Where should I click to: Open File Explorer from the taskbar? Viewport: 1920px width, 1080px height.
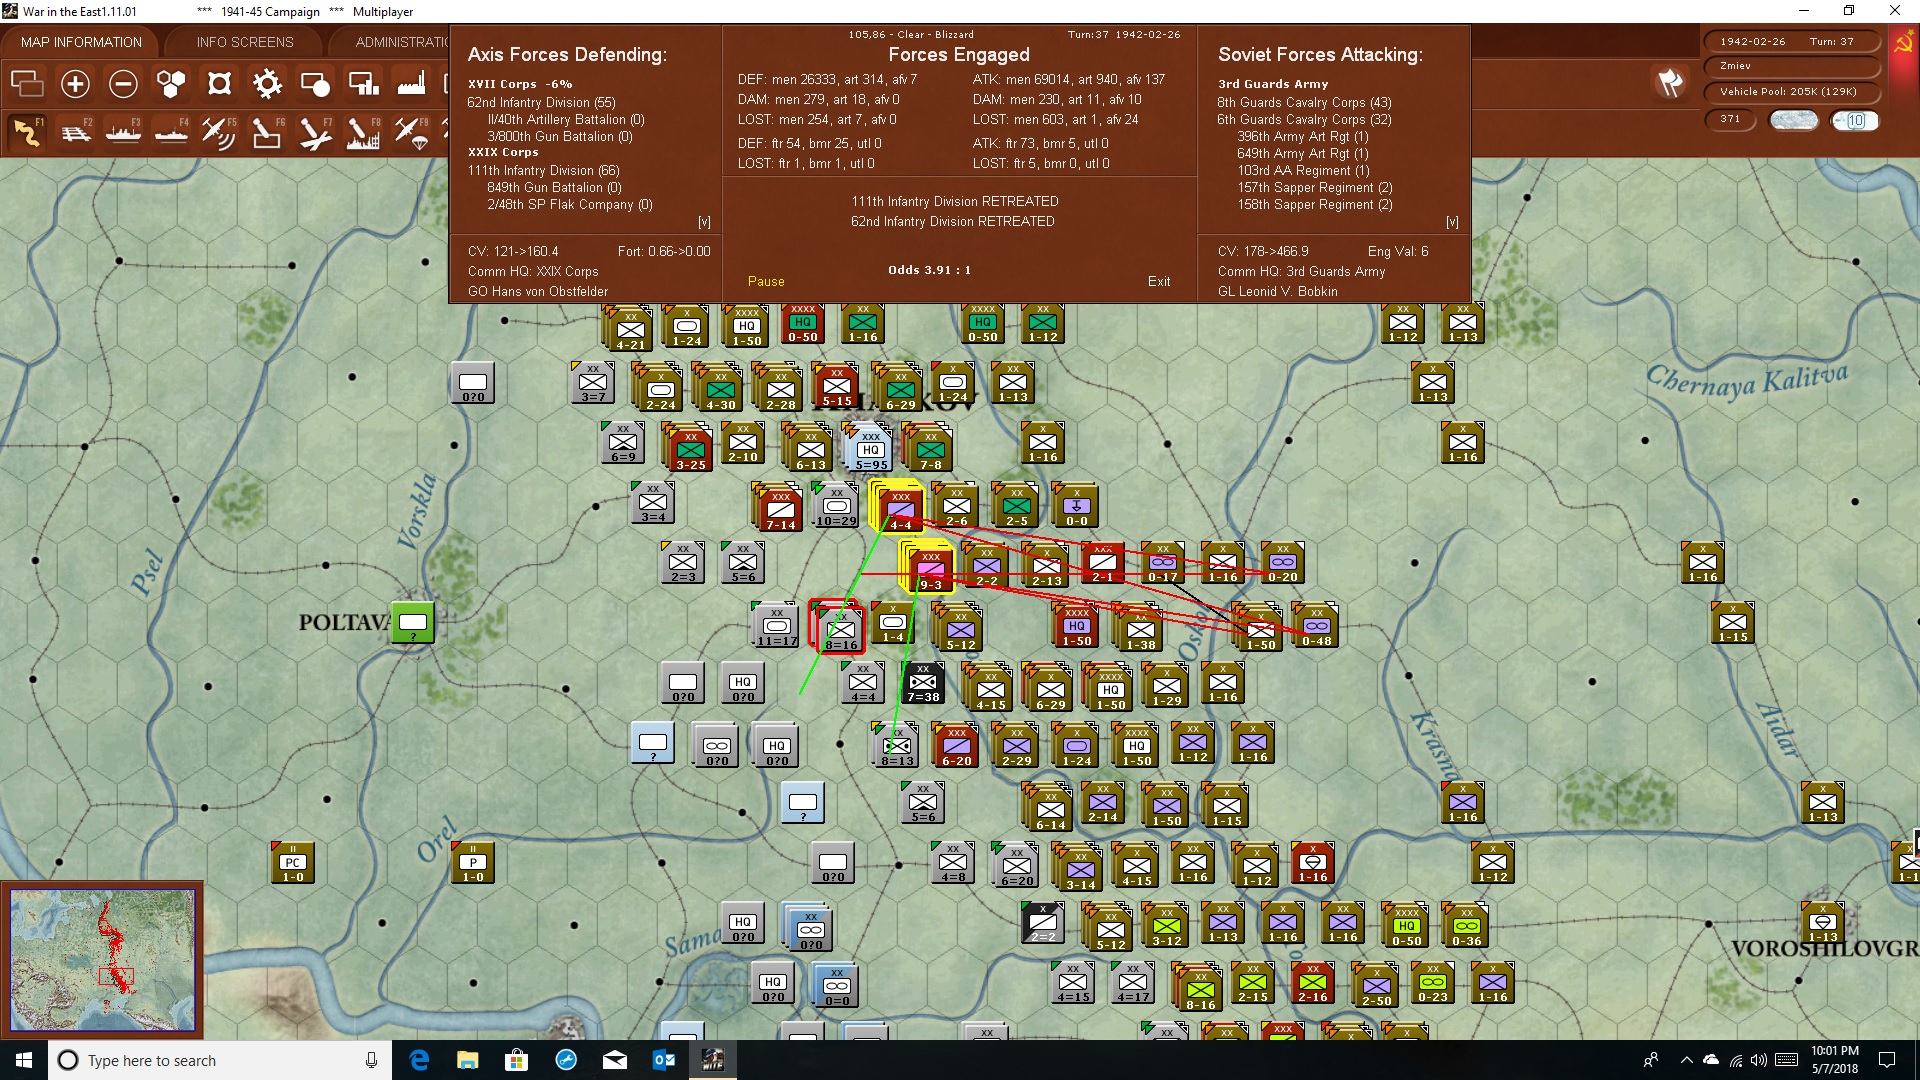click(468, 1060)
